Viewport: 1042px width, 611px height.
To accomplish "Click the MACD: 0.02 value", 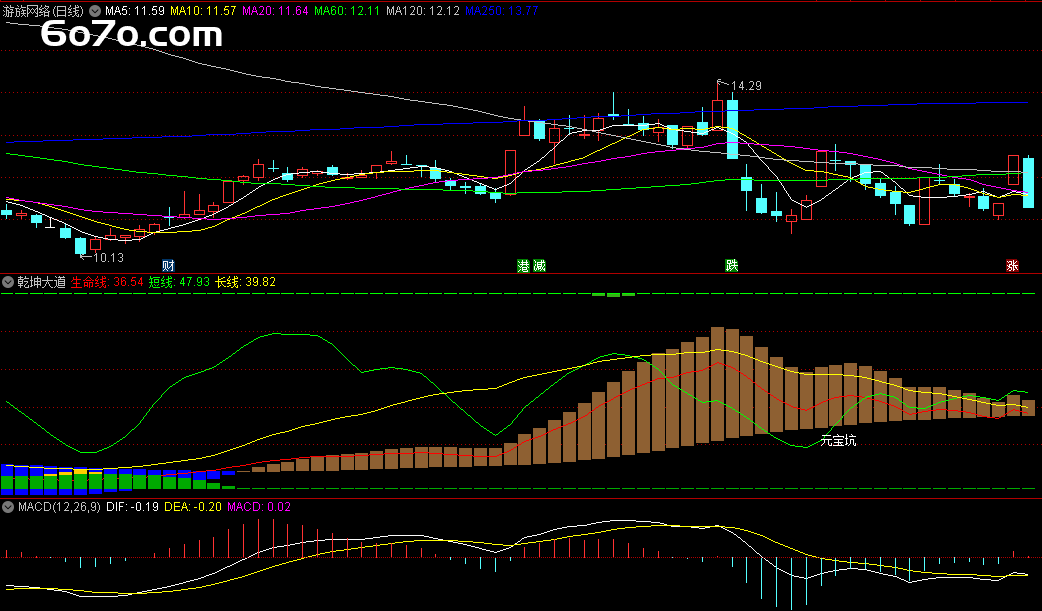I will (x=259, y=507).
